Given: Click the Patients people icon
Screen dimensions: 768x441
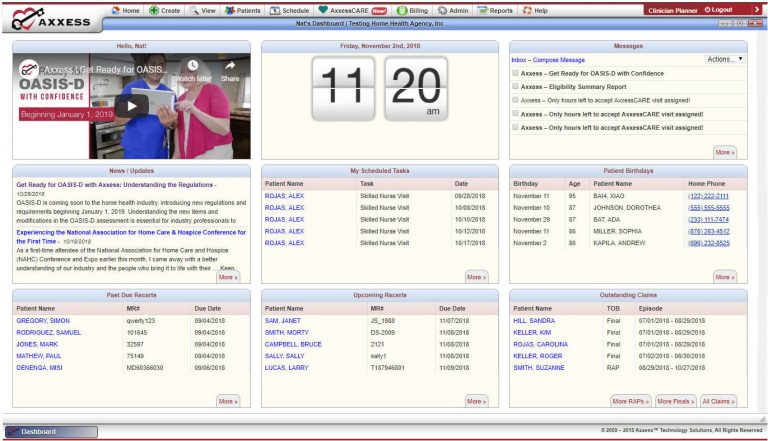Looking at the screenshot, I should pos(230,10).
